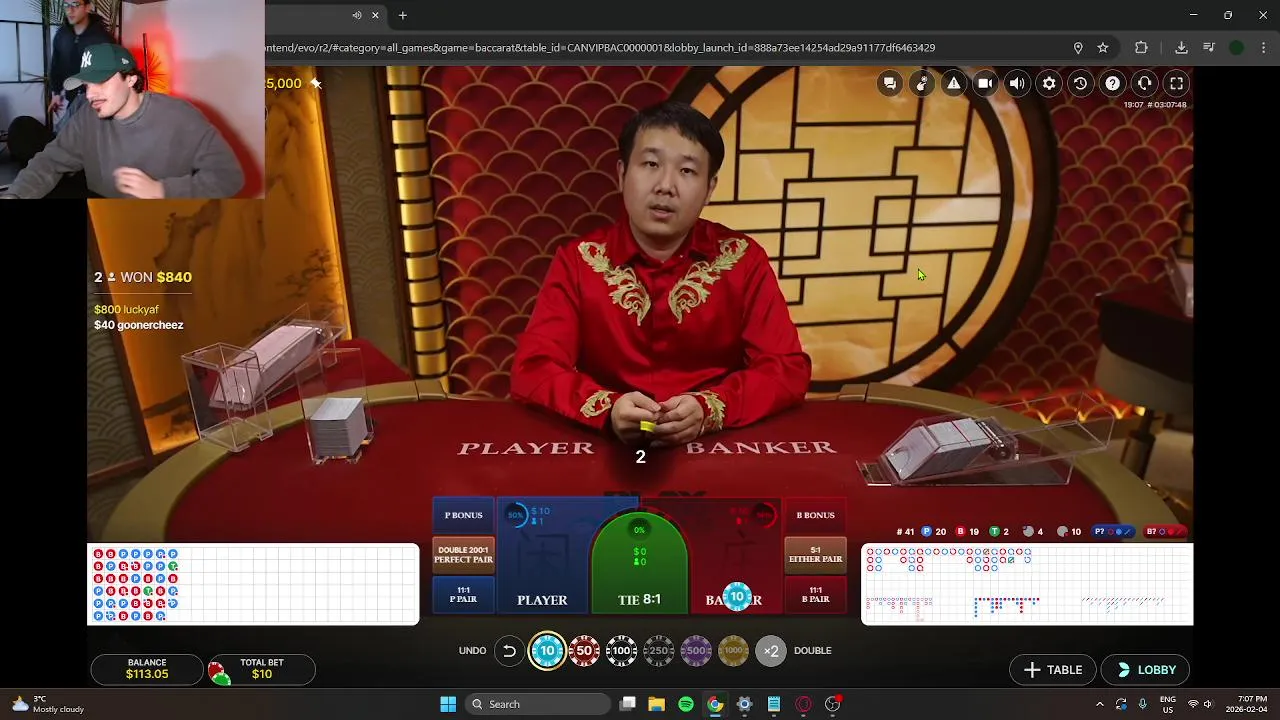Click the chips icon beside Total Bet
Viewport: 1280px width, 720px height.
pos(219,672)
